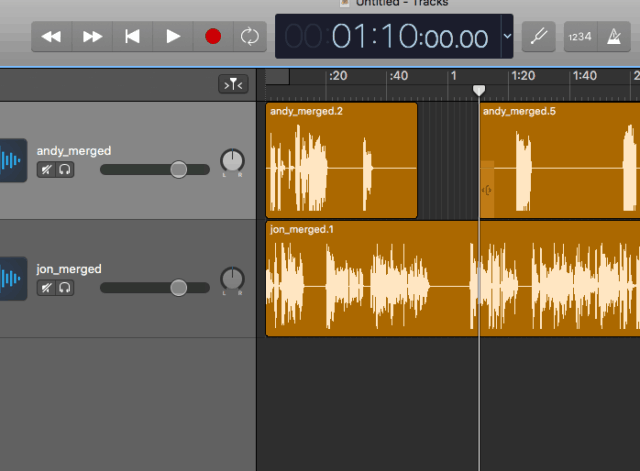
Task: Start recording with the red Record button
Action: [x=213, y=37]
